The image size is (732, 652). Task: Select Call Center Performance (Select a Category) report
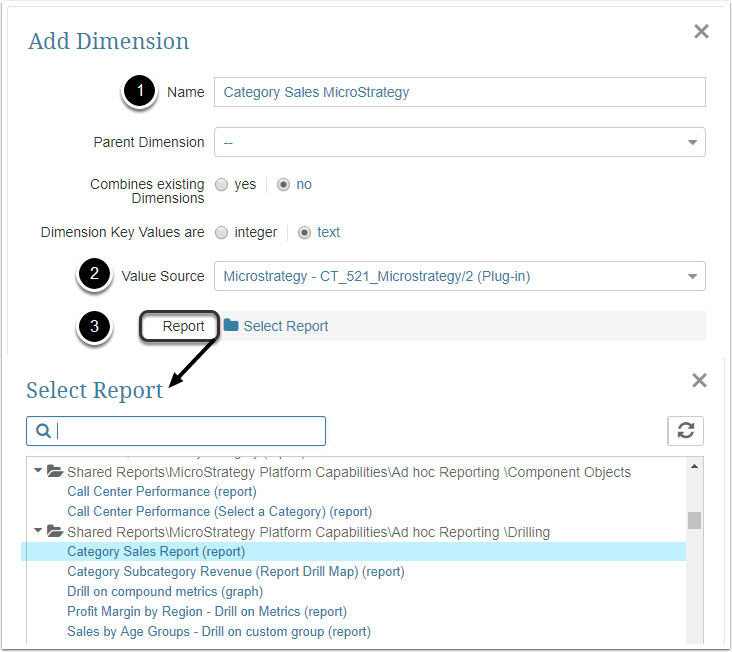(x=219, y=512)
